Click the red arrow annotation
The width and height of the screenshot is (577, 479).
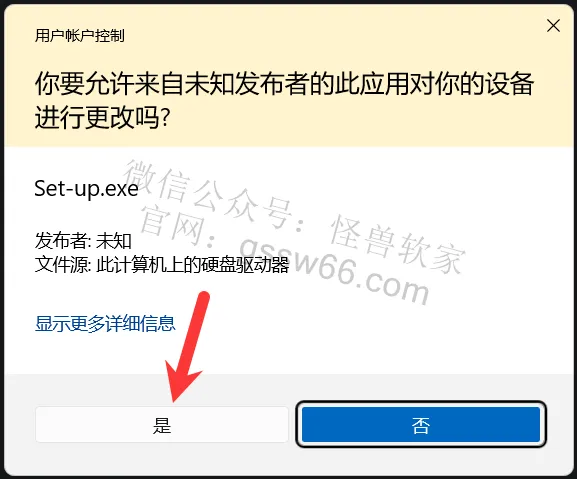tap(187, 346)
